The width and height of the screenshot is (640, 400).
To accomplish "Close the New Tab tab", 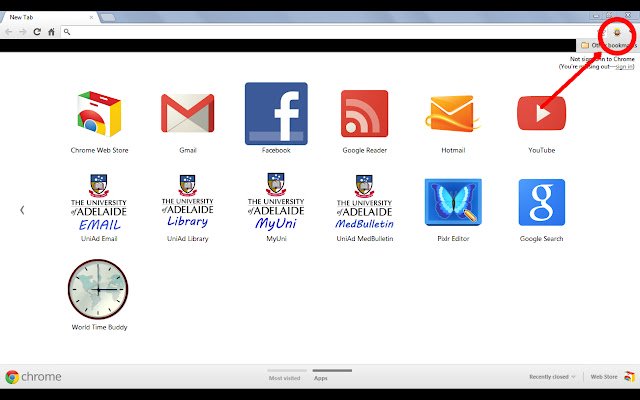I will [91, 17].
